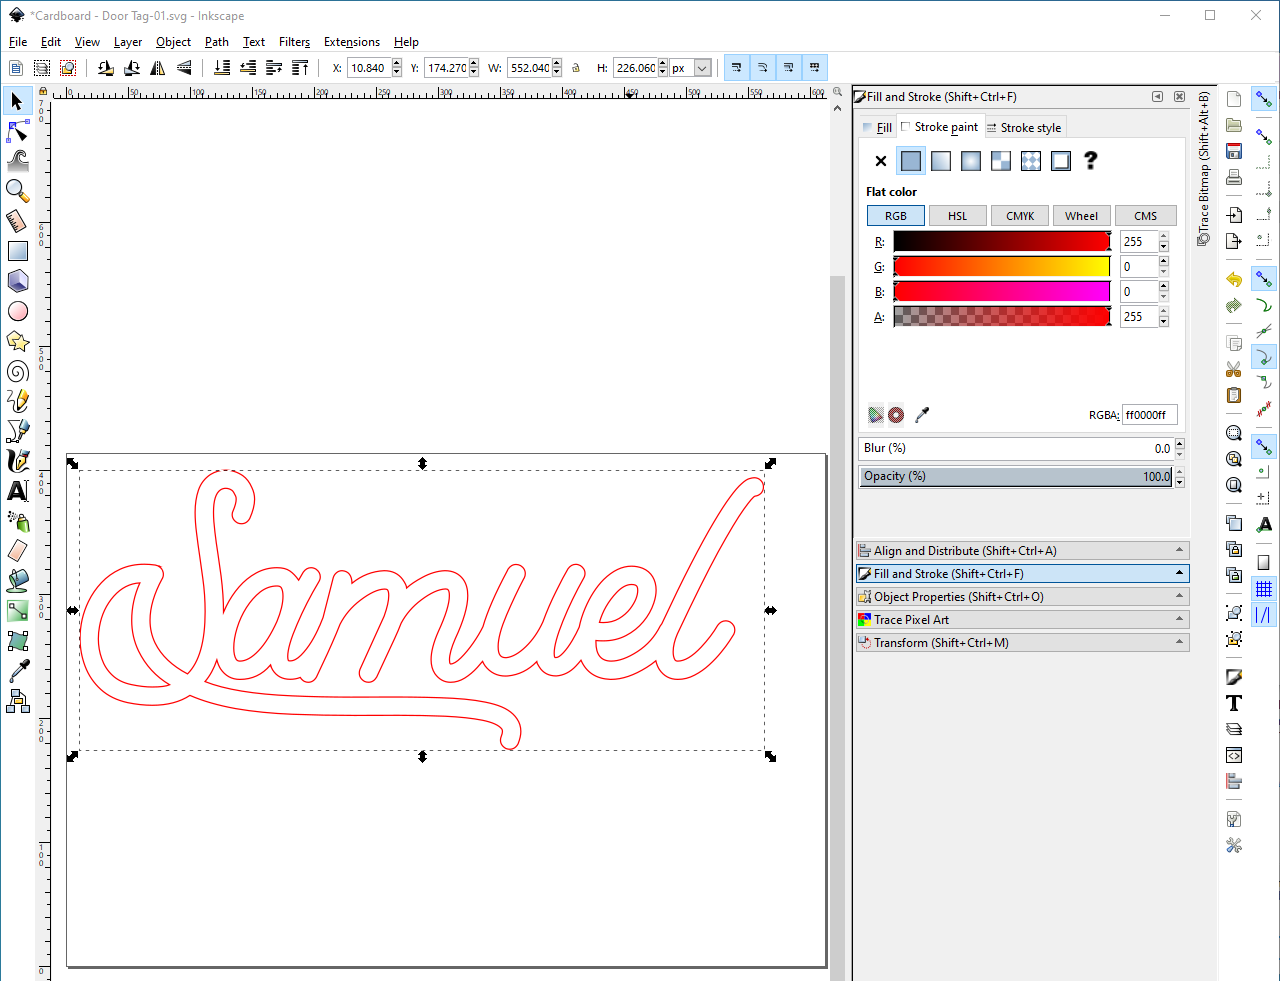Choose the Gradient tool
The width and height of the screenshot is (1280, 981).
point(18,611)
